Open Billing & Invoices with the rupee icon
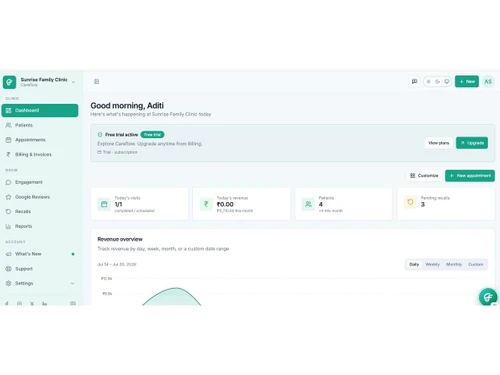The image size is (500, 375). click(x=9, y=154)
